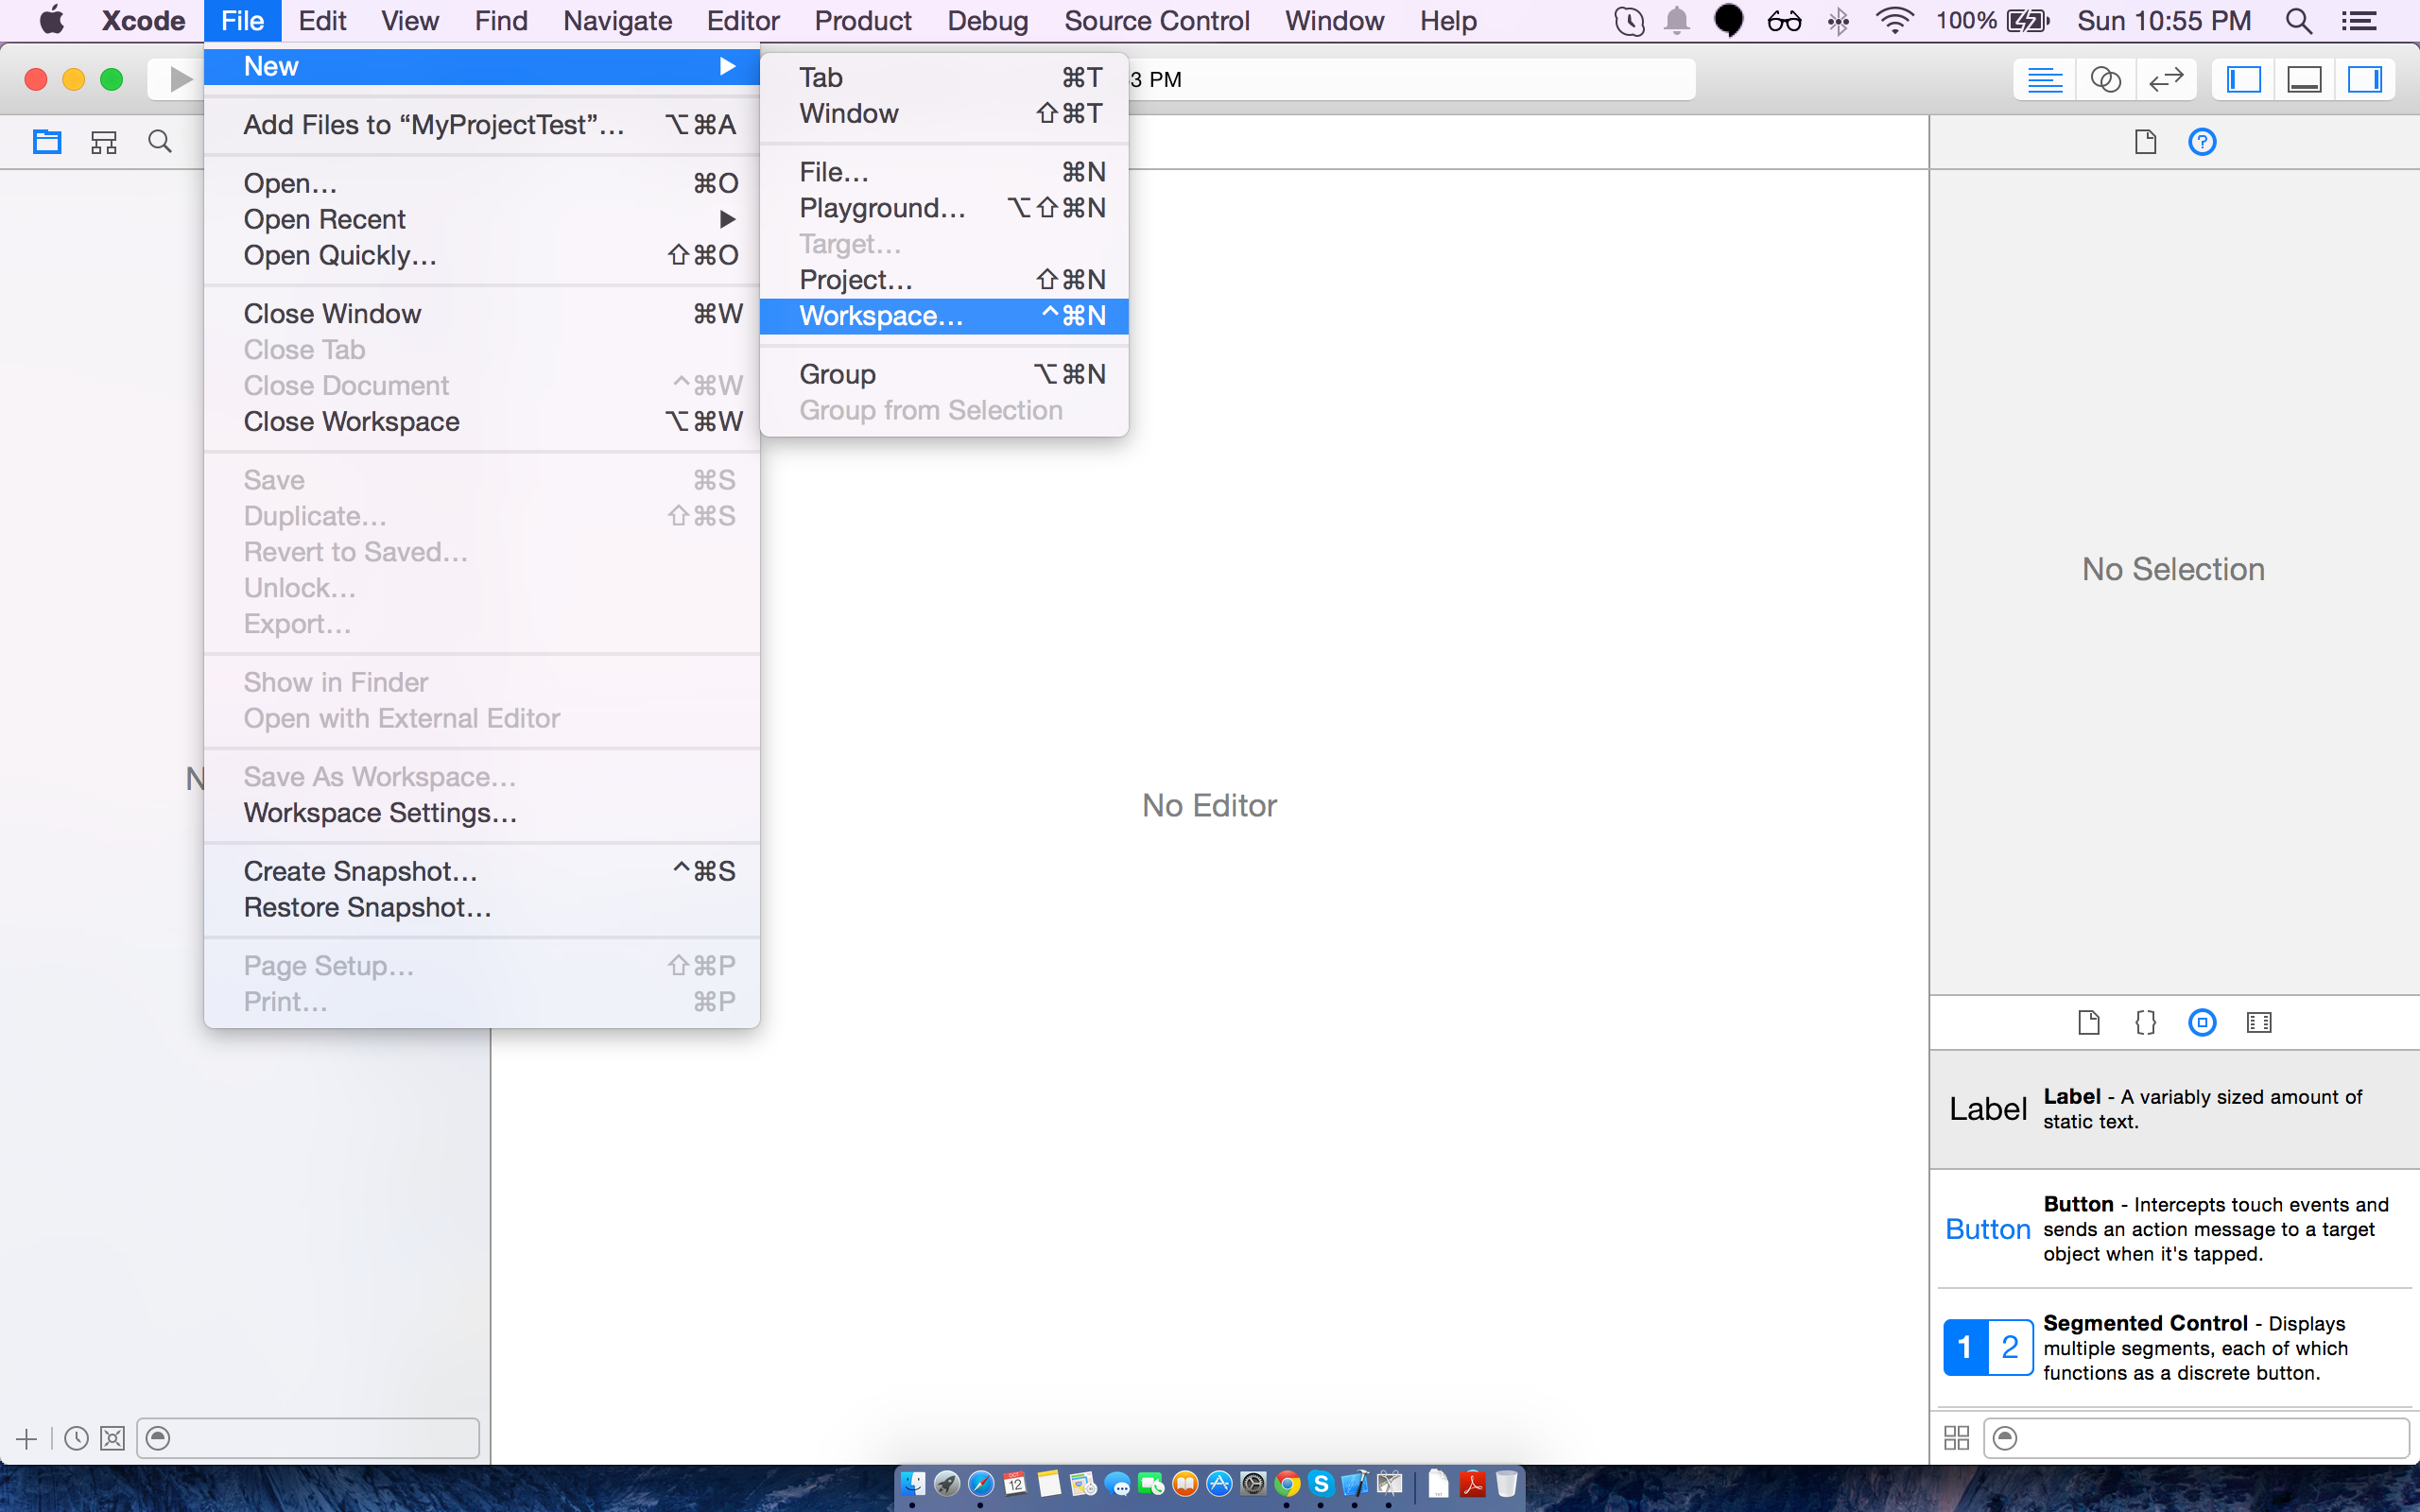
Task: Select Restore Snapshot… menu item
Action: pyautogui.click(x=482, y=908)
